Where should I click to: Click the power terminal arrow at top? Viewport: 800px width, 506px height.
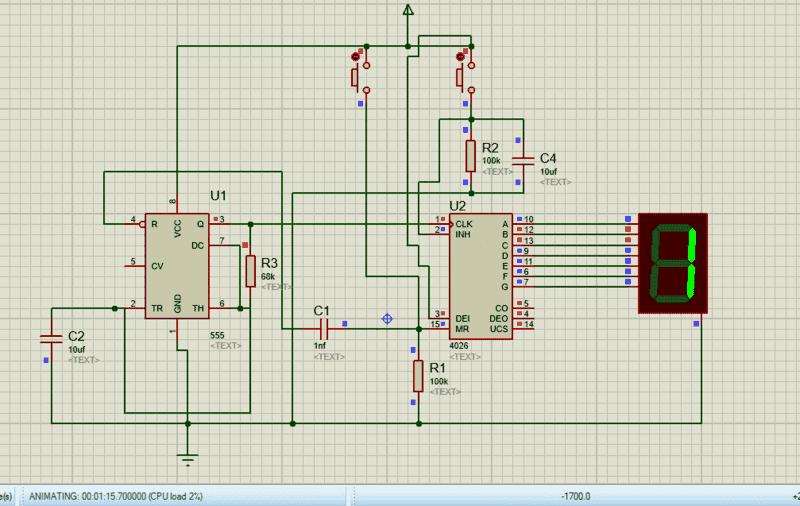coord(408,11)
